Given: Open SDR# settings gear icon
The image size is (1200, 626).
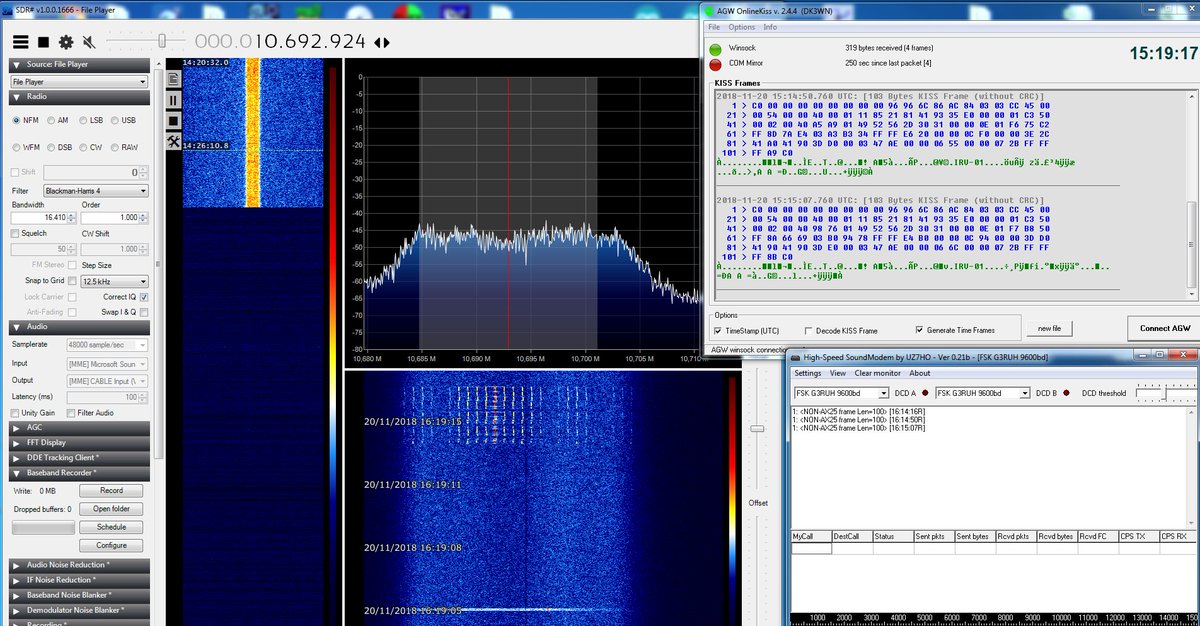Looking at the screenshot, I should [66, 42].
